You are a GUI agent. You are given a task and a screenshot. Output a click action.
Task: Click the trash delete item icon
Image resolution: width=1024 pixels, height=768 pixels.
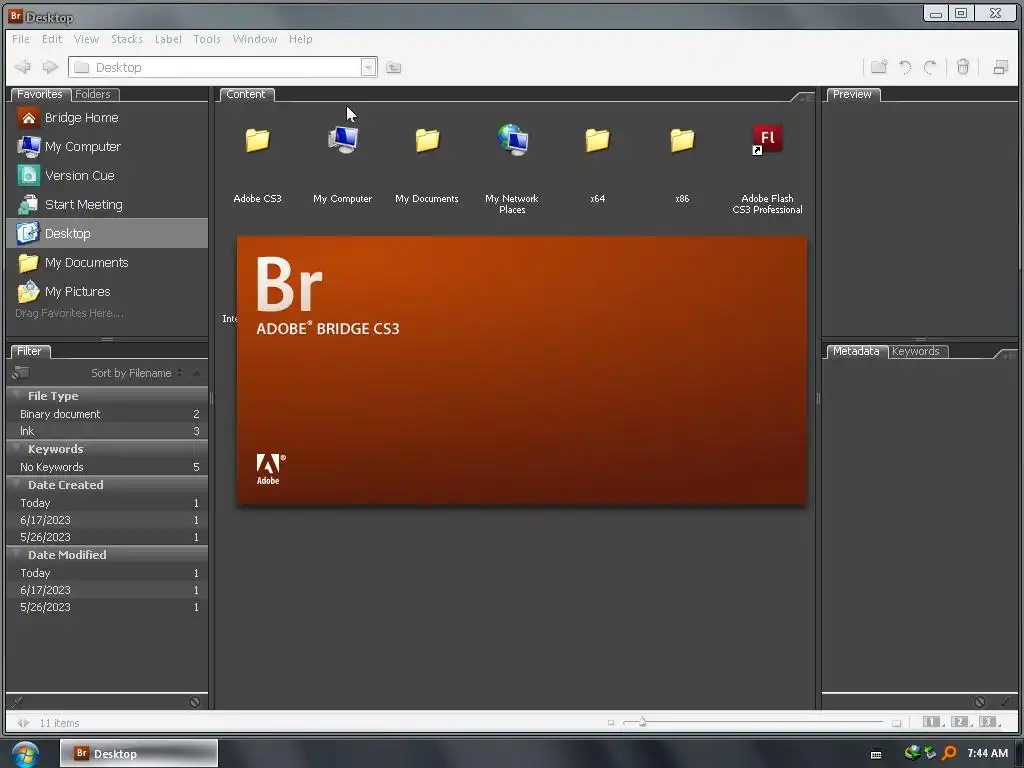click(x=963, y=67)
